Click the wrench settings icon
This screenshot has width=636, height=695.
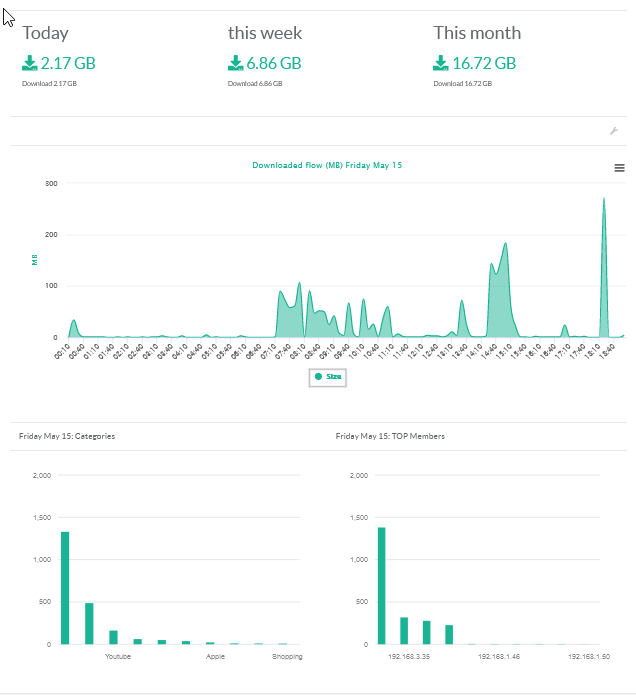(614, 131)
